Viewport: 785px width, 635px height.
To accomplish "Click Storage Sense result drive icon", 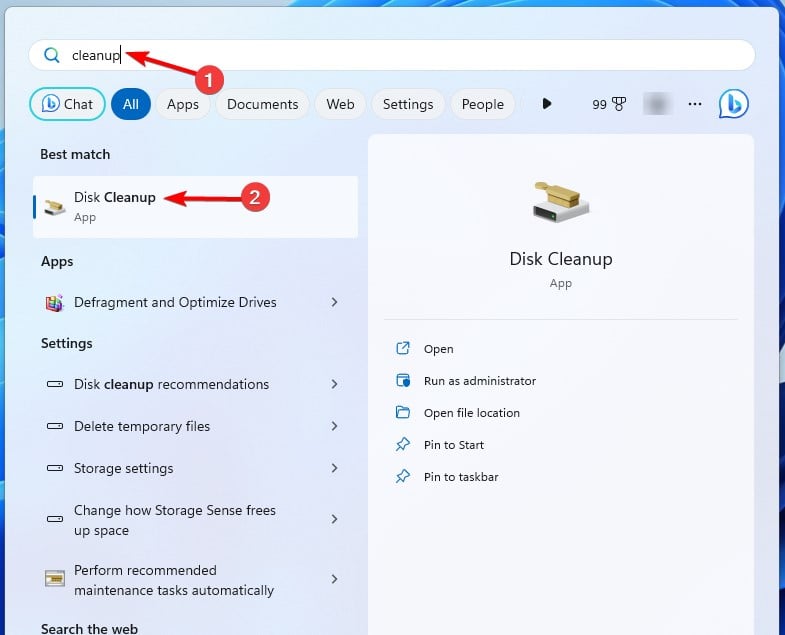I will click(55, 519).
